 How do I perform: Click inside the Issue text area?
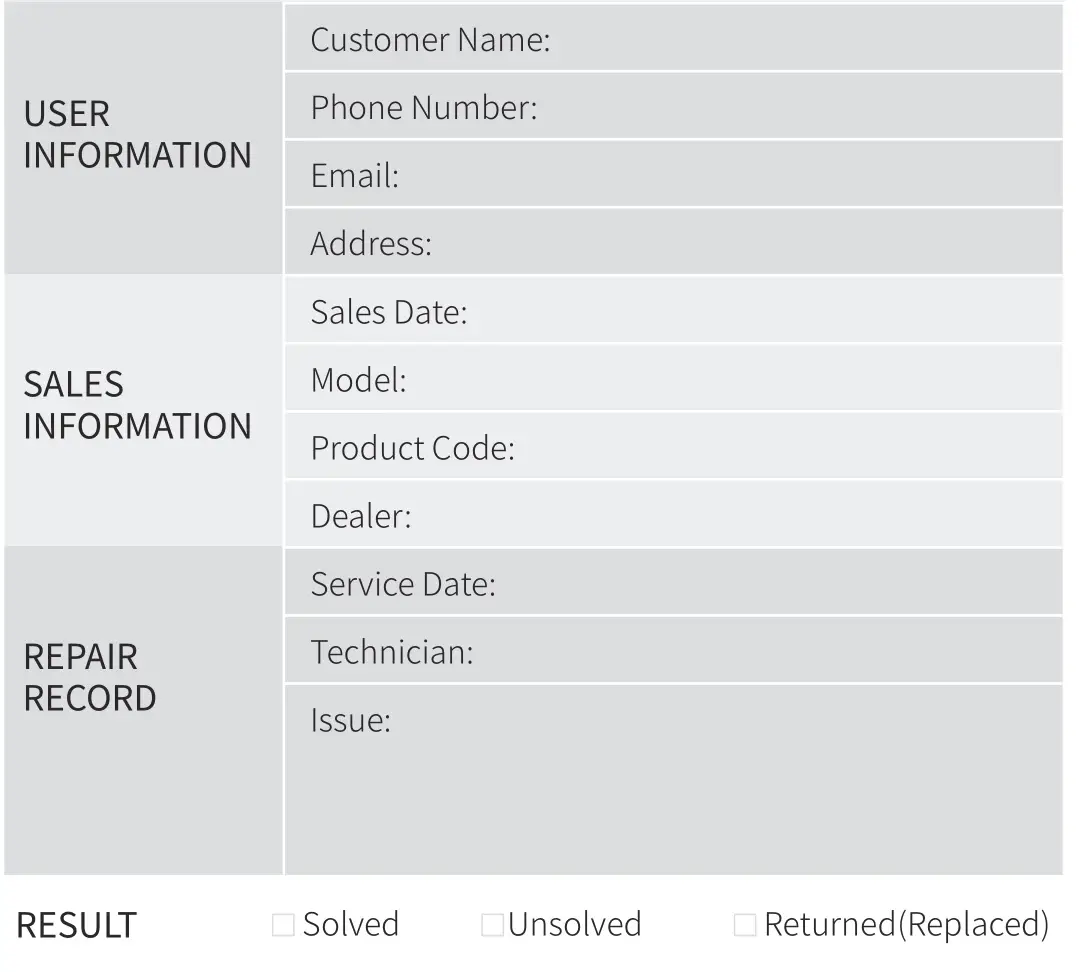(x=672, y=790)
